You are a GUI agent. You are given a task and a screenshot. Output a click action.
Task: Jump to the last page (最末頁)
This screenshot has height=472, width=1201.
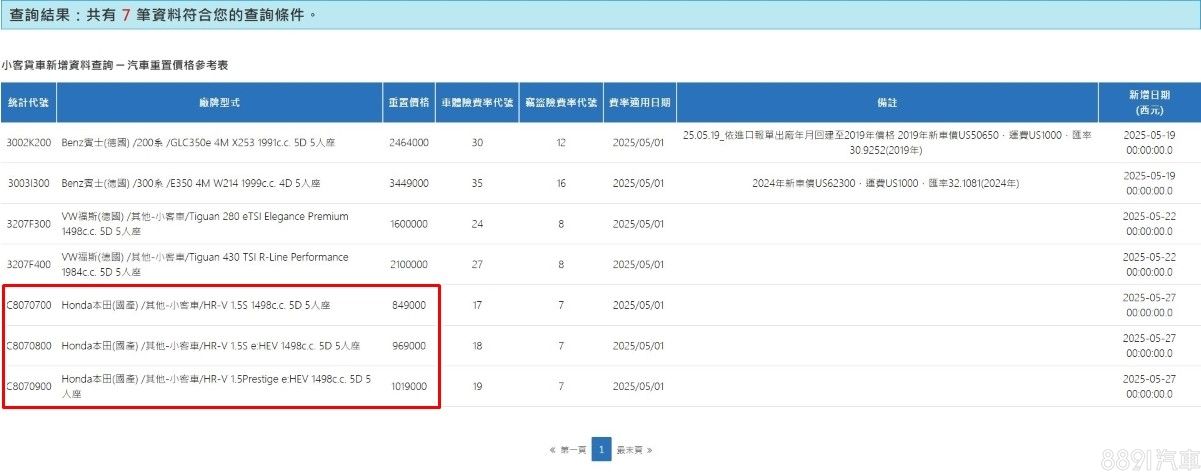coord(634,451)
